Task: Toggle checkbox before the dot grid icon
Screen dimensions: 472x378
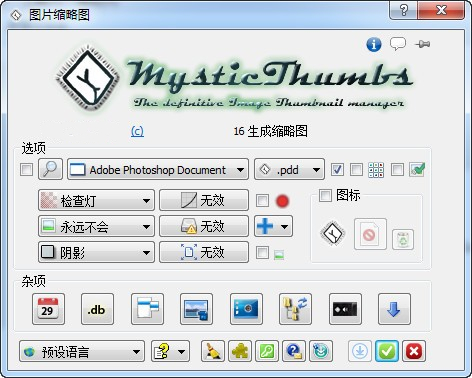Action: (x=356, y=169)
